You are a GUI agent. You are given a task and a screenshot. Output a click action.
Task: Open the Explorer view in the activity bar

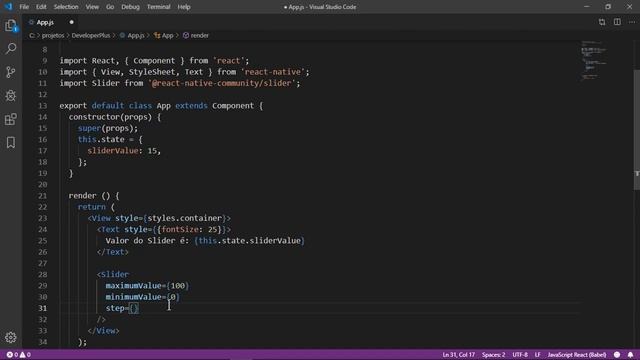pos(11,26)
